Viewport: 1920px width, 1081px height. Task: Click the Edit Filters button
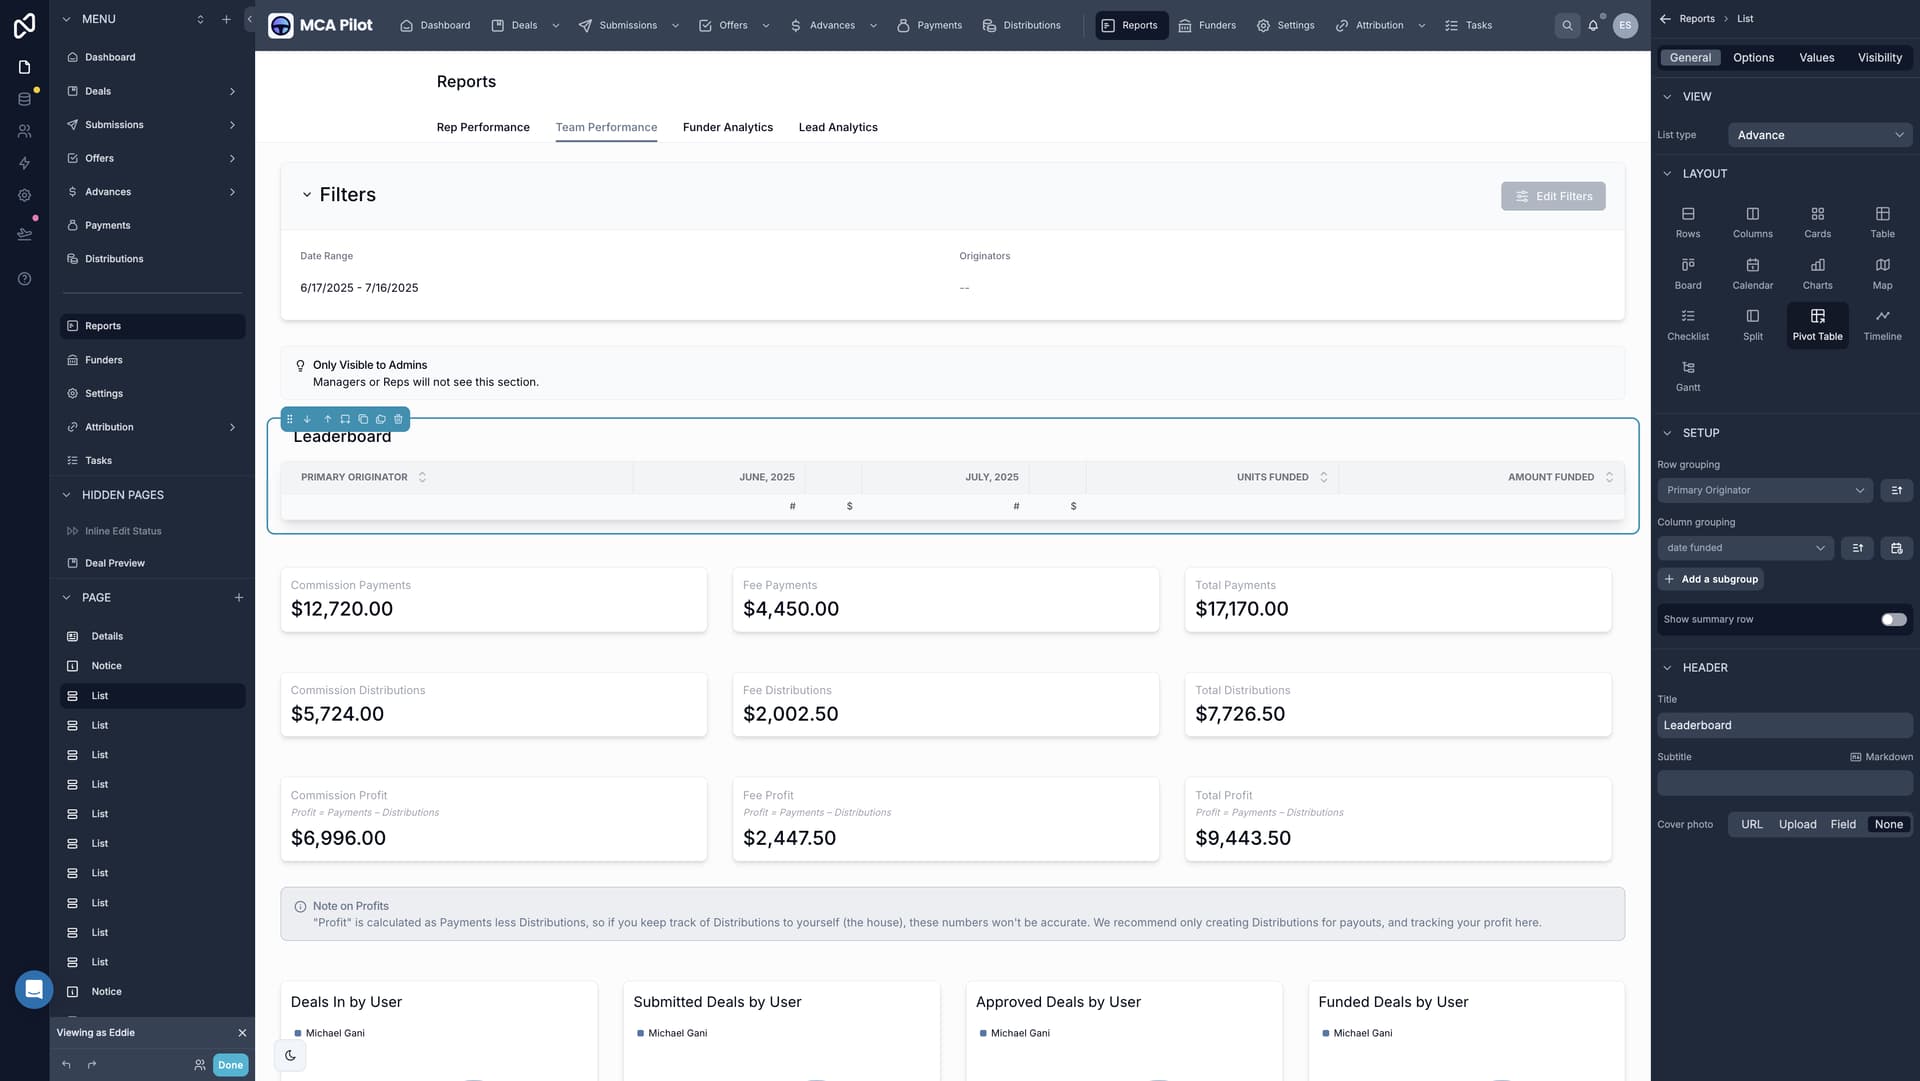point(1552,196)
